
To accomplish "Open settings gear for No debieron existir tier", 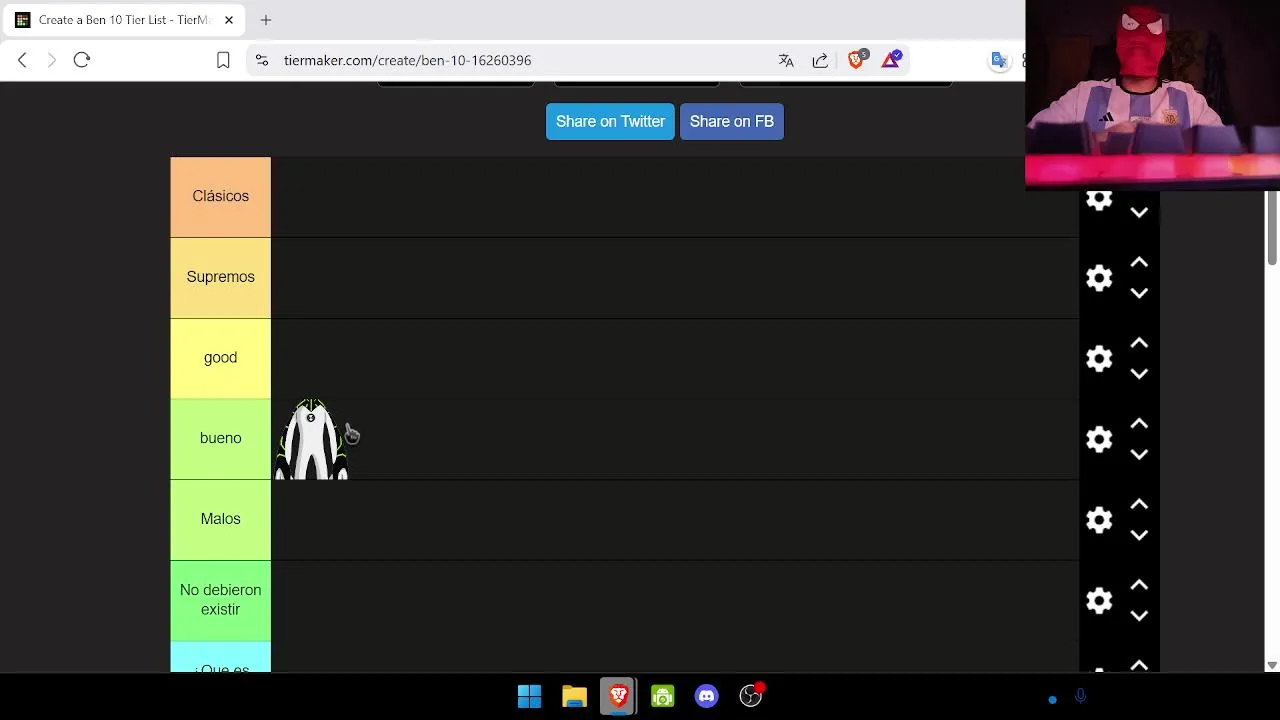I will [1099, 601].
